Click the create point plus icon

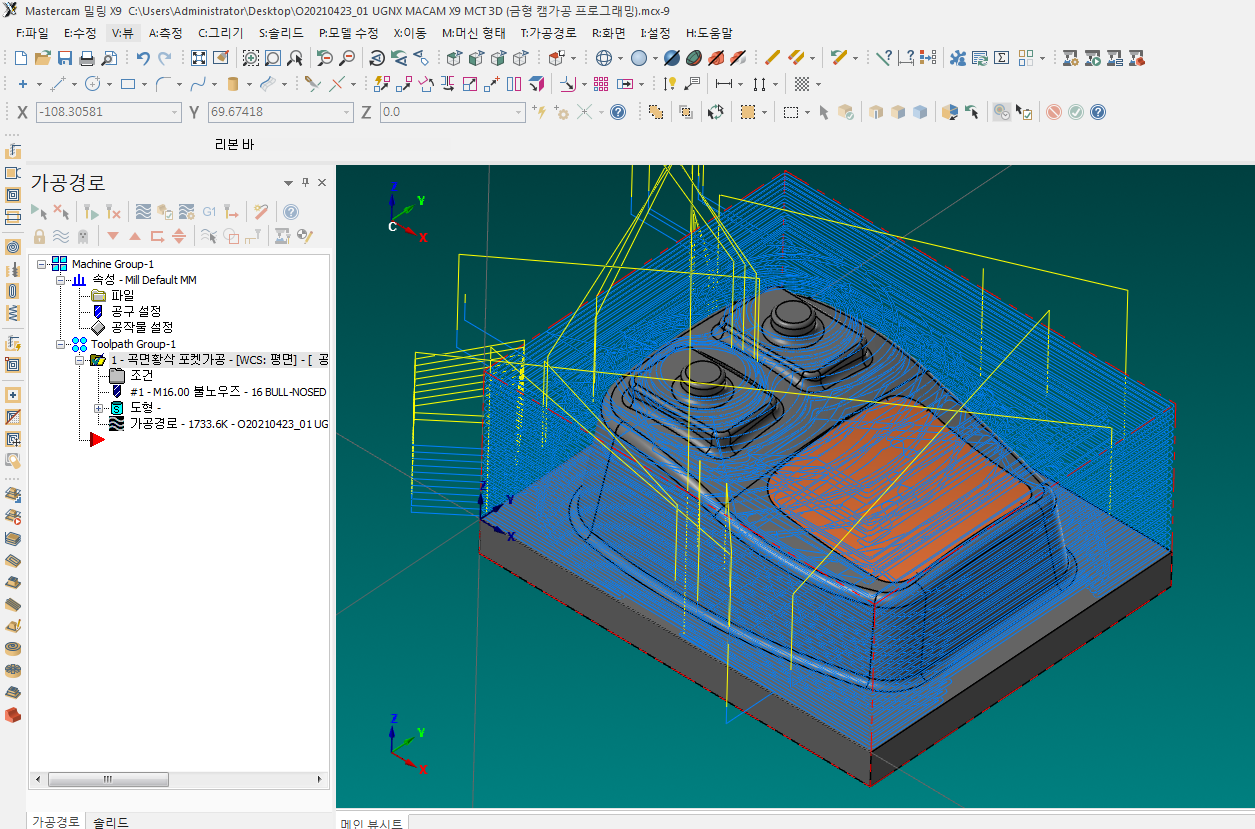(x=25, y=84)
